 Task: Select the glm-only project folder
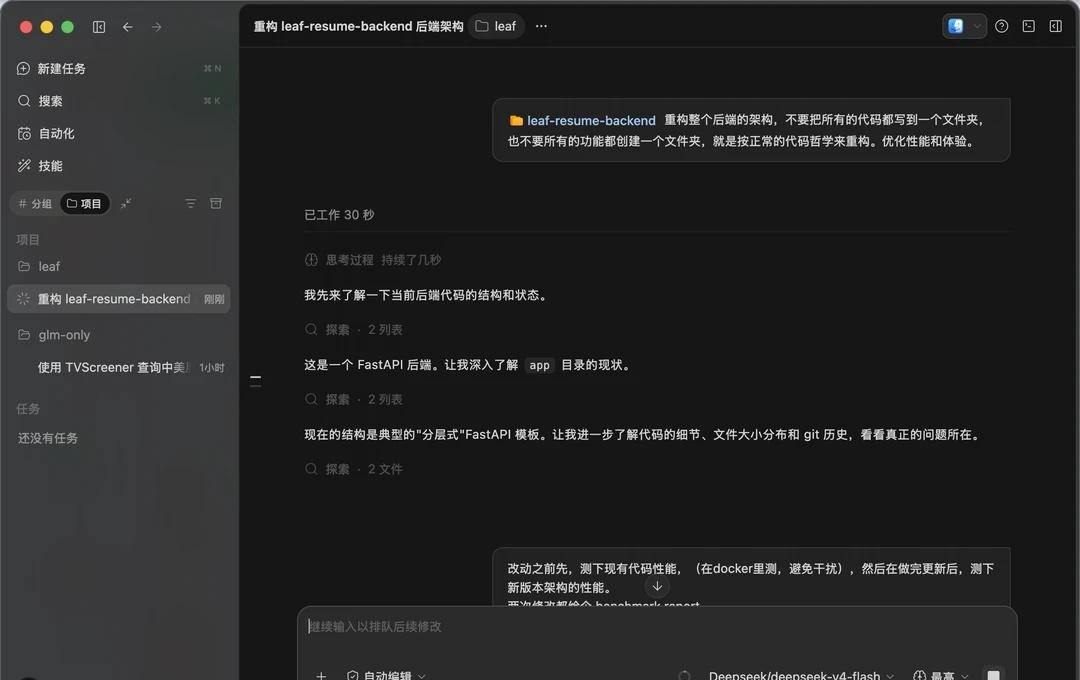118,335
